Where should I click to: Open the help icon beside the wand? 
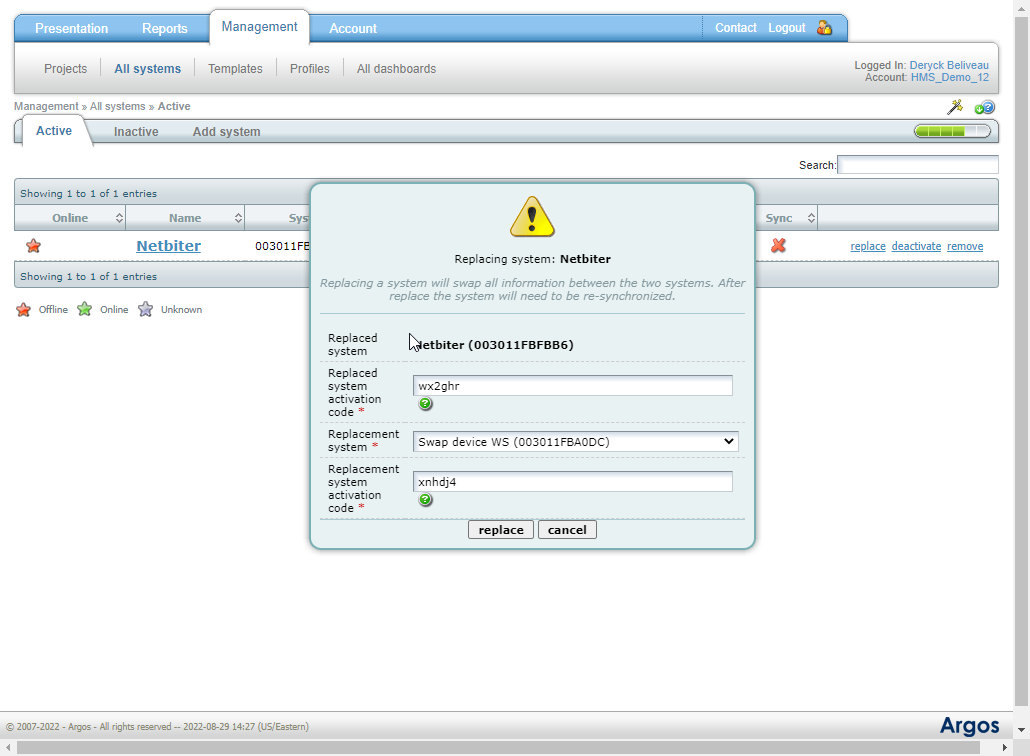[984, 107]
